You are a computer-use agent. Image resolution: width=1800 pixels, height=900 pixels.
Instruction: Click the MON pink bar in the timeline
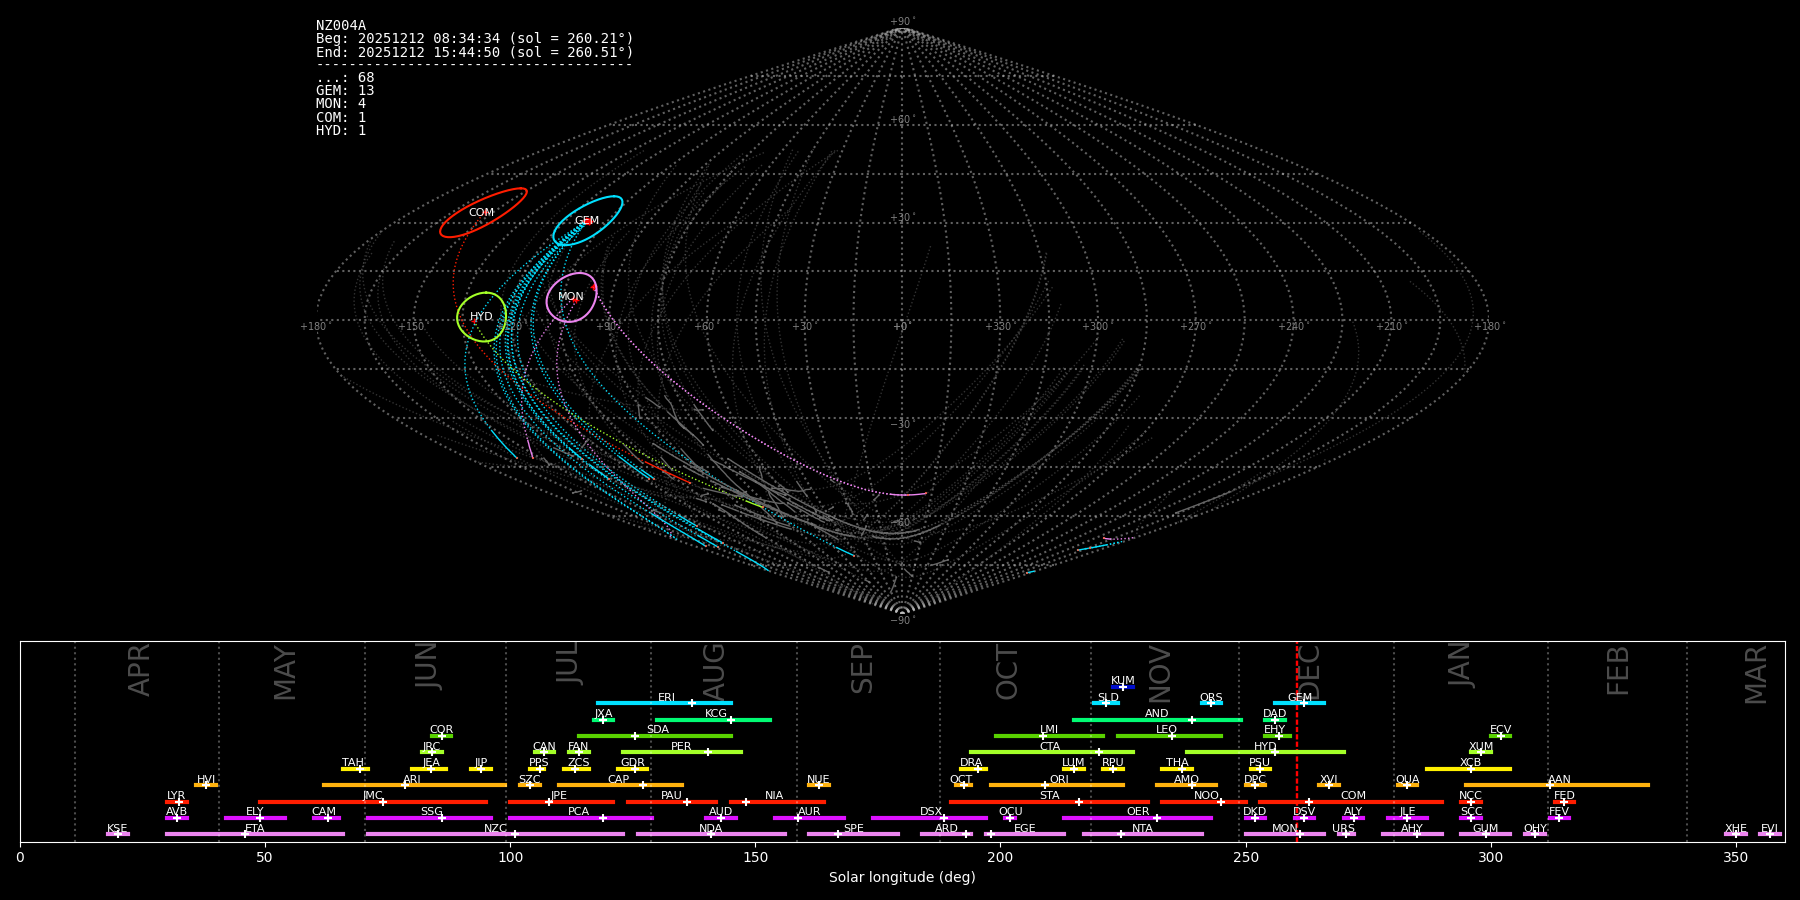pos(1284,834)
